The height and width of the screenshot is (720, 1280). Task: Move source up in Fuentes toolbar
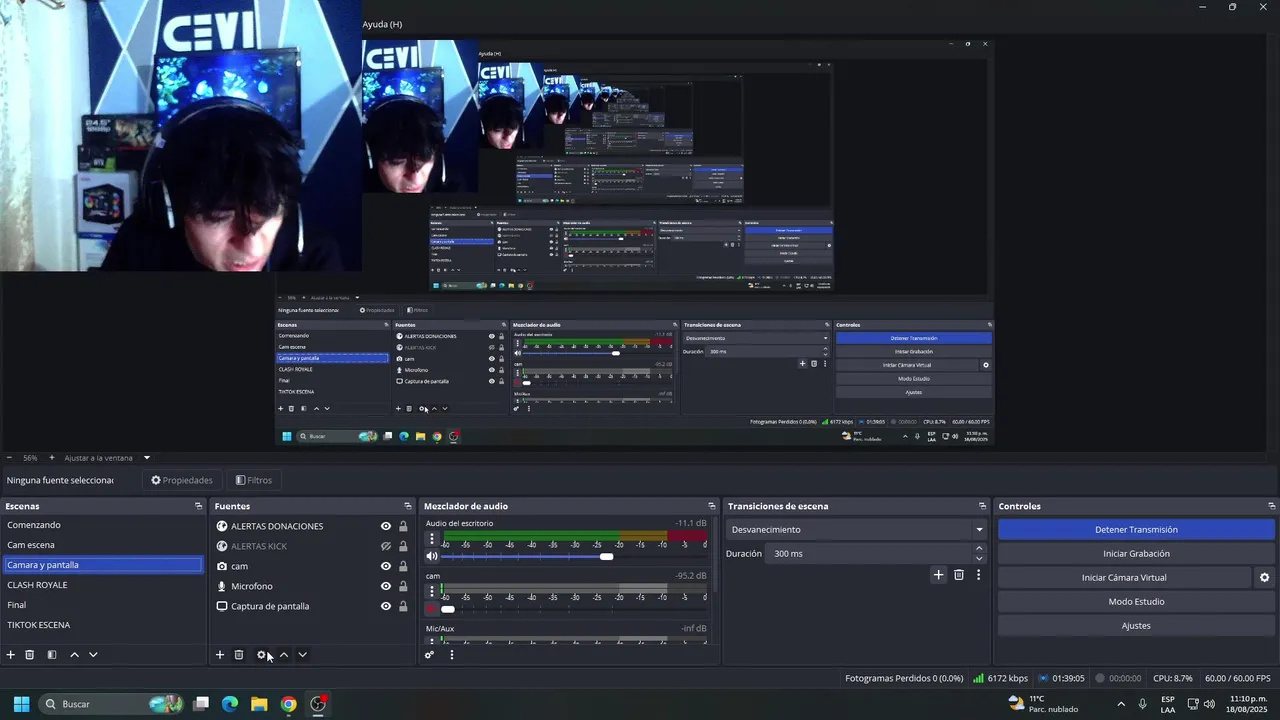click(x=284, y=655)
